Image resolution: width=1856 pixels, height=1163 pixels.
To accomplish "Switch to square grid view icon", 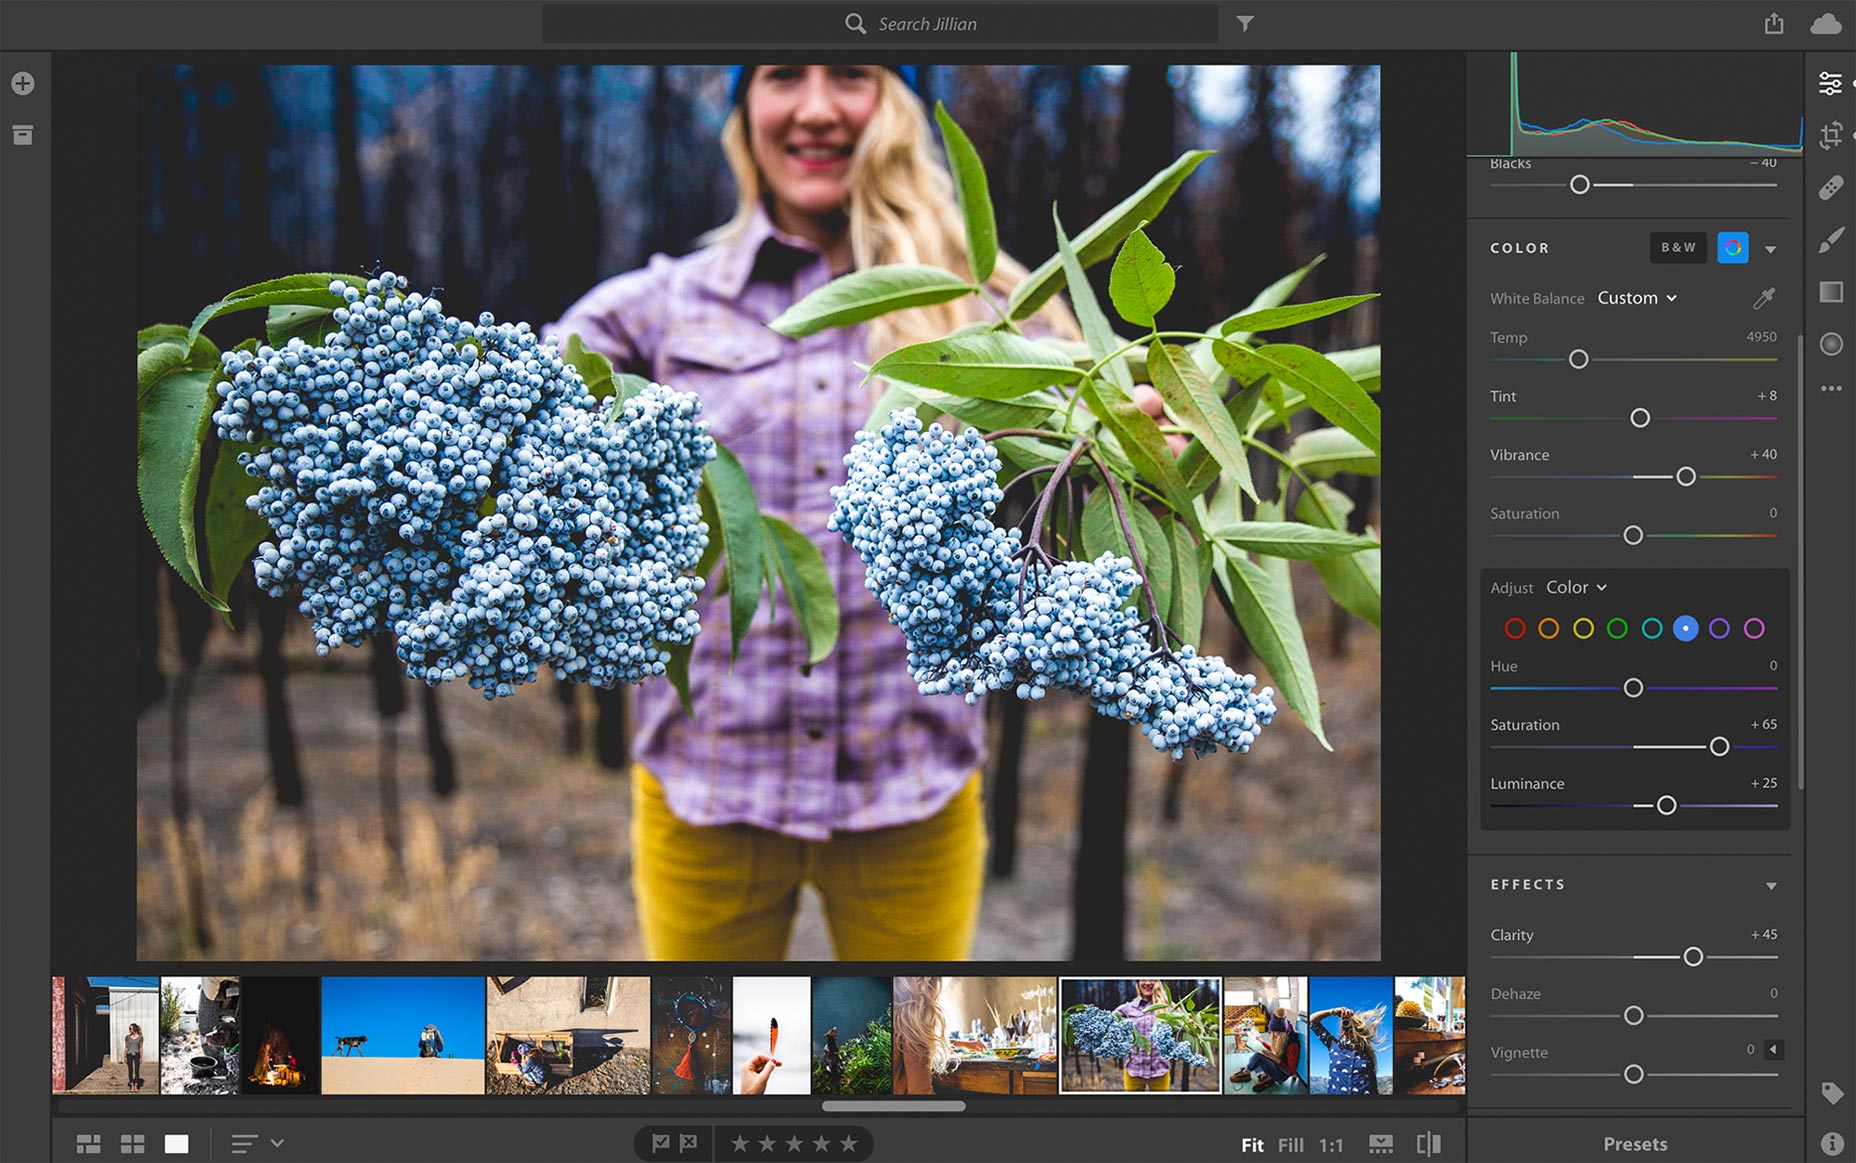I will point(133,1144).
